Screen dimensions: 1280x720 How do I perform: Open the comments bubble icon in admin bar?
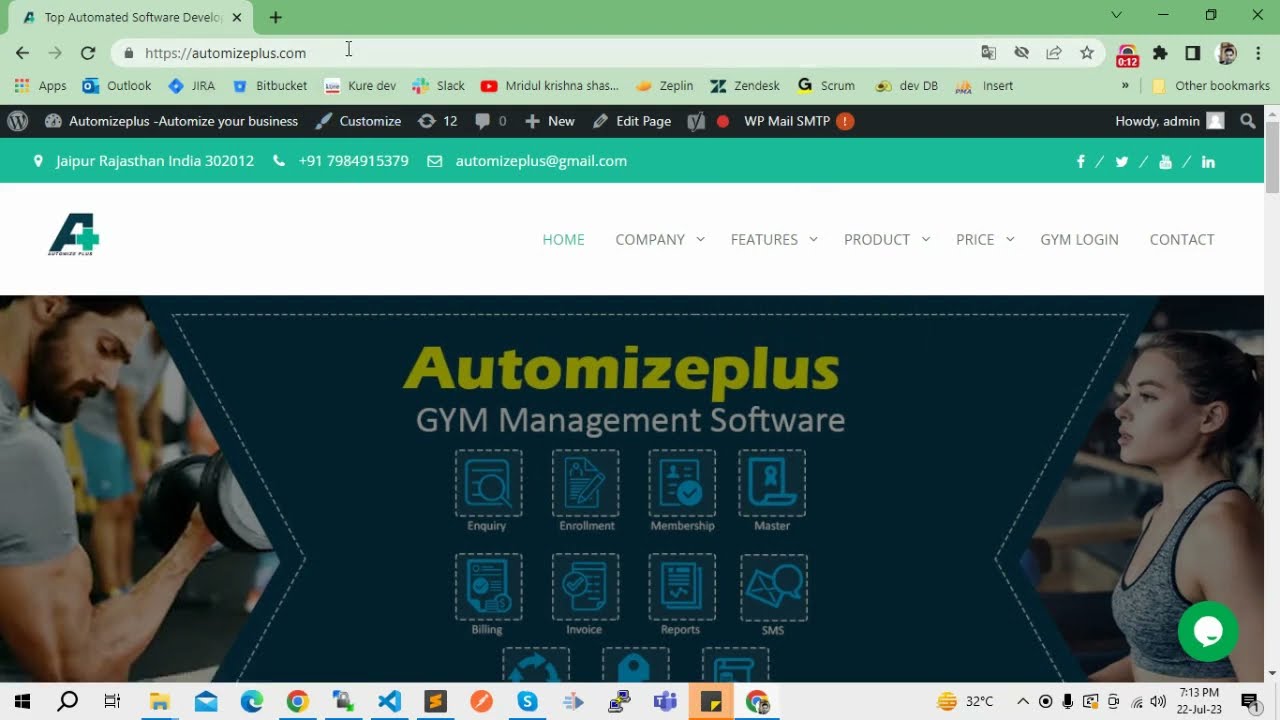click(x=491, y=121)
